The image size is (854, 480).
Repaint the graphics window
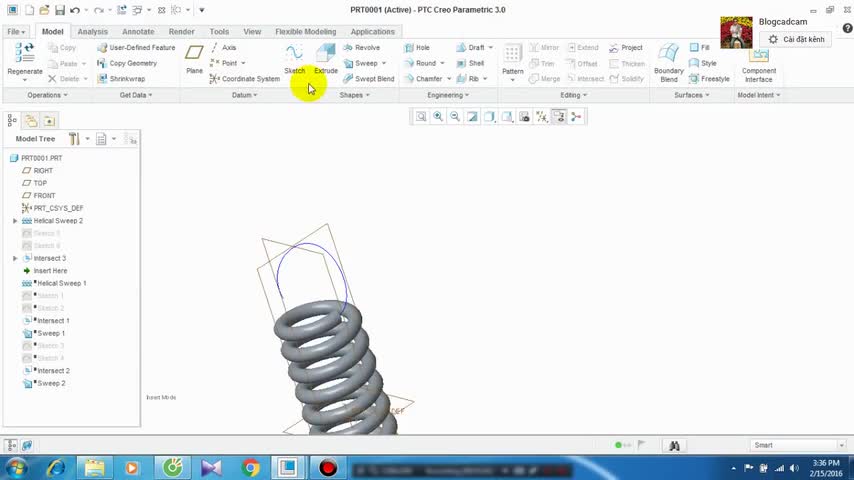[x=472, y=117]
